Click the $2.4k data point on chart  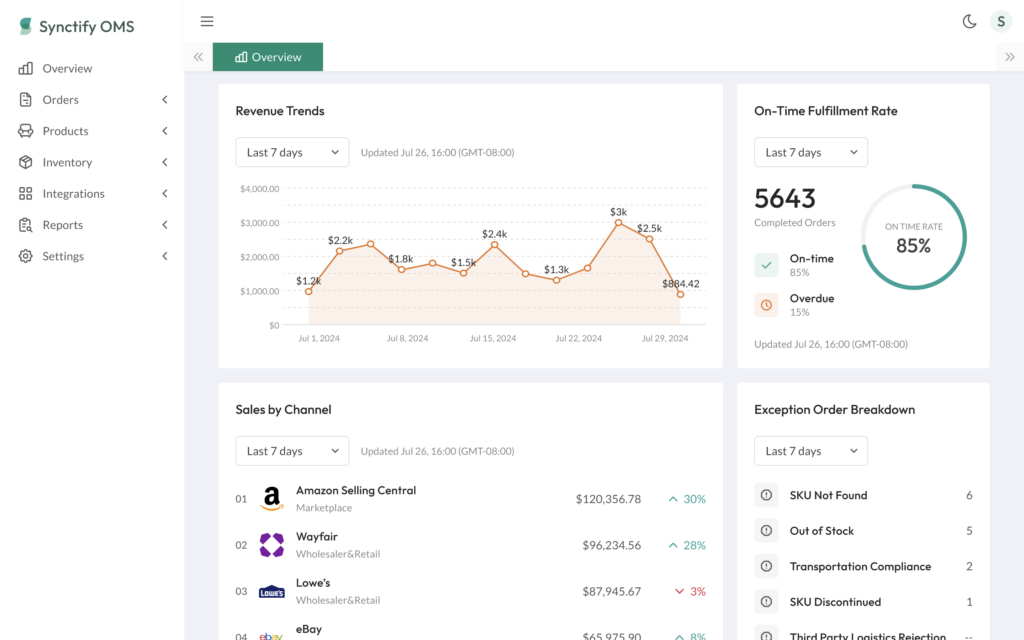pyautogui.click(x=494, y=245)
